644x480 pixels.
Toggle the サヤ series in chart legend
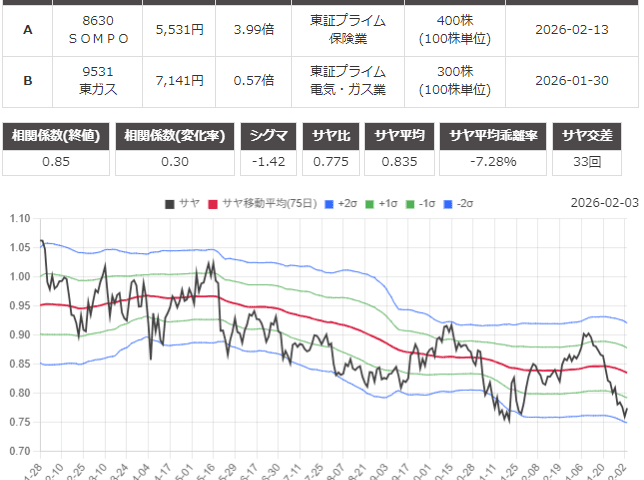pos(182,203)
